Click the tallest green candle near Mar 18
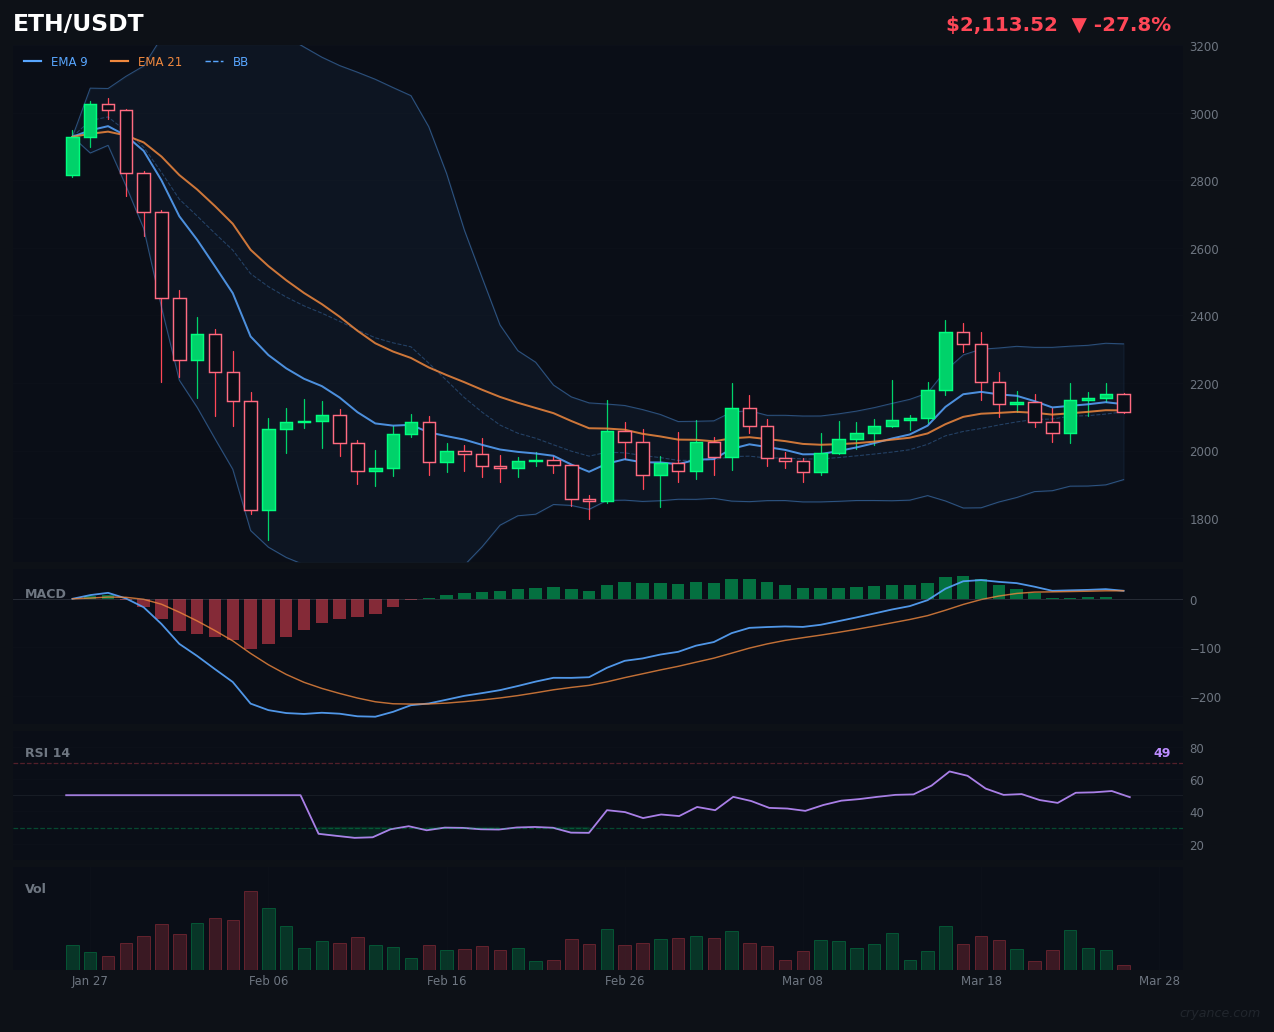1274x1032 pixels. (944, 360)
